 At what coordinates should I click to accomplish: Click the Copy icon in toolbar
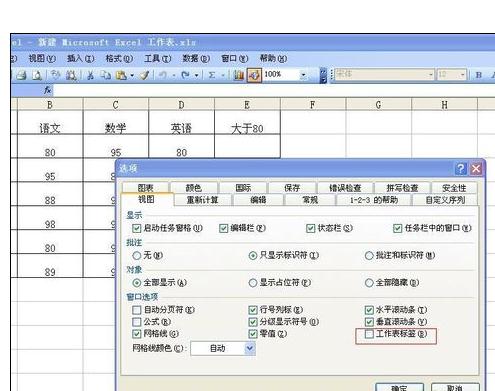point(106,75)
